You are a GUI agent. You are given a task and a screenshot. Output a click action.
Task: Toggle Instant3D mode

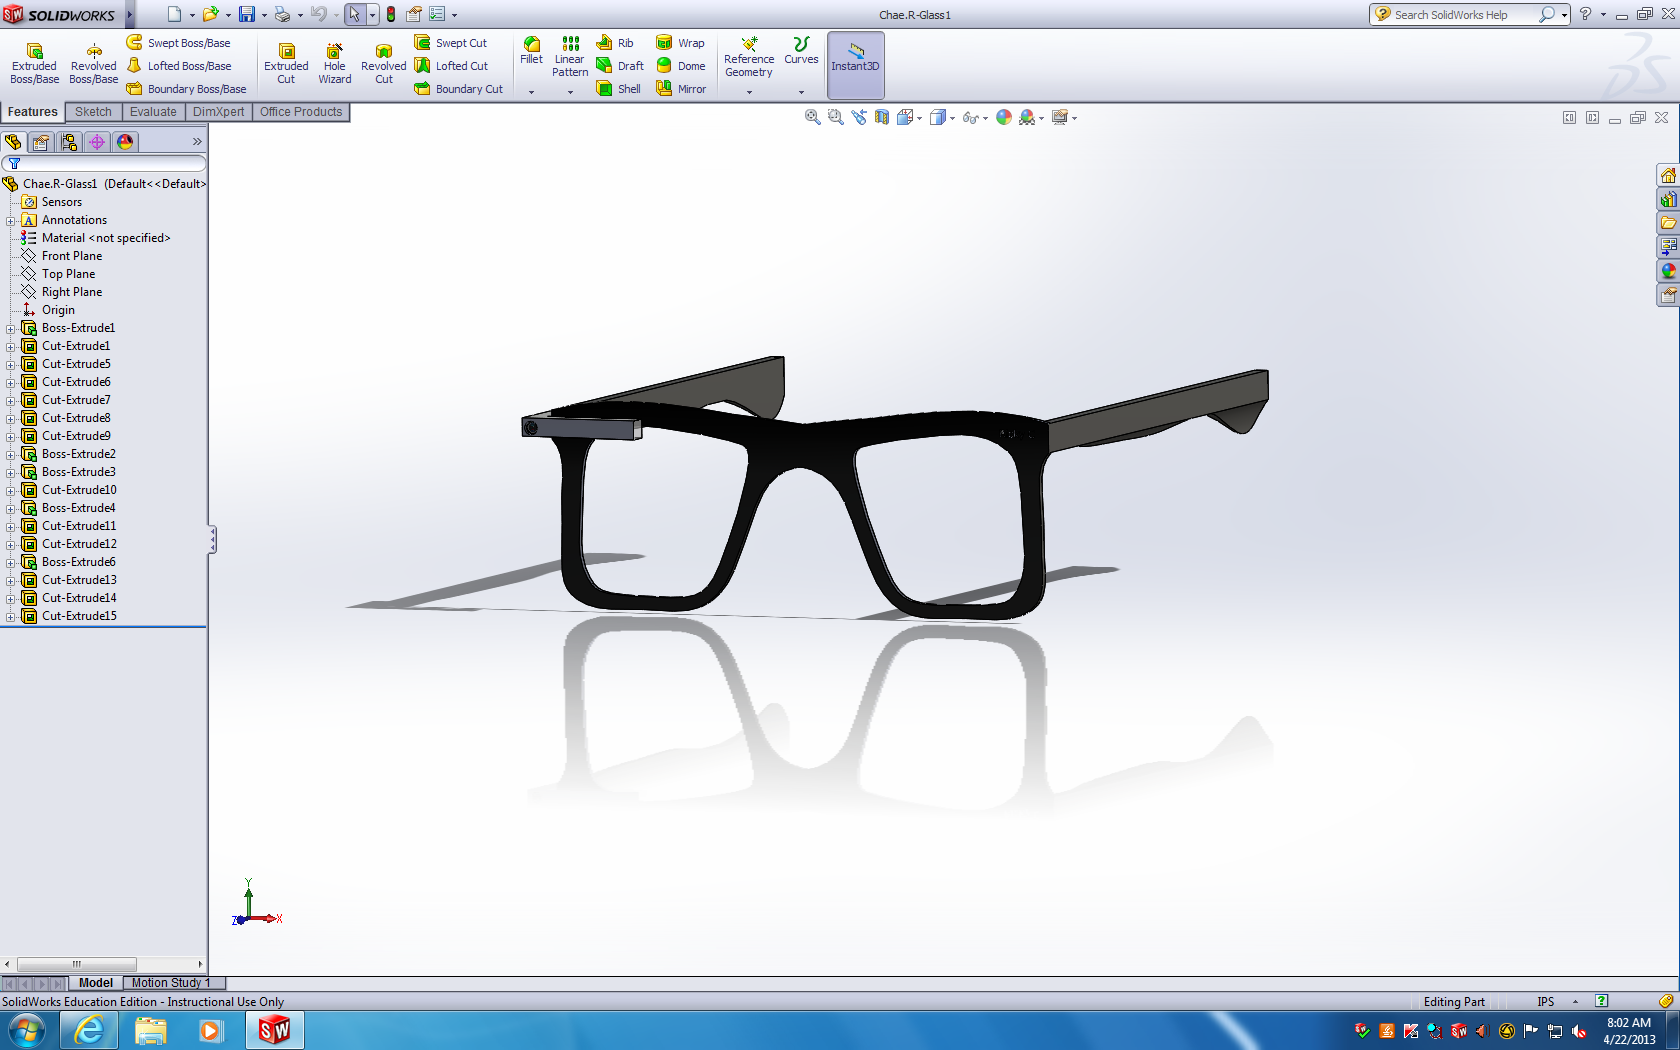coord(856,65)
